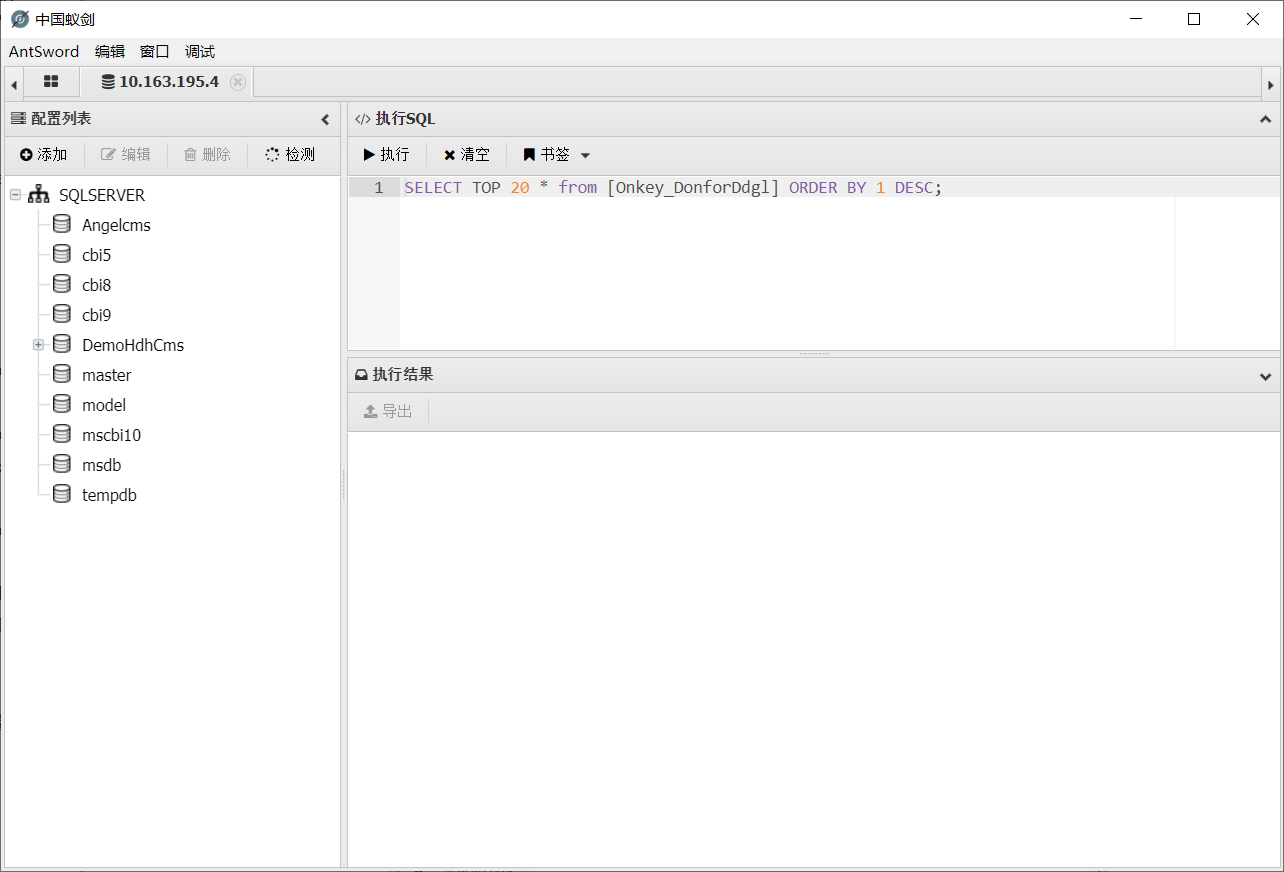The width and height of the screenshot is (1284, 872).
Task: Click the 添加 button
Action: (44, 154)
